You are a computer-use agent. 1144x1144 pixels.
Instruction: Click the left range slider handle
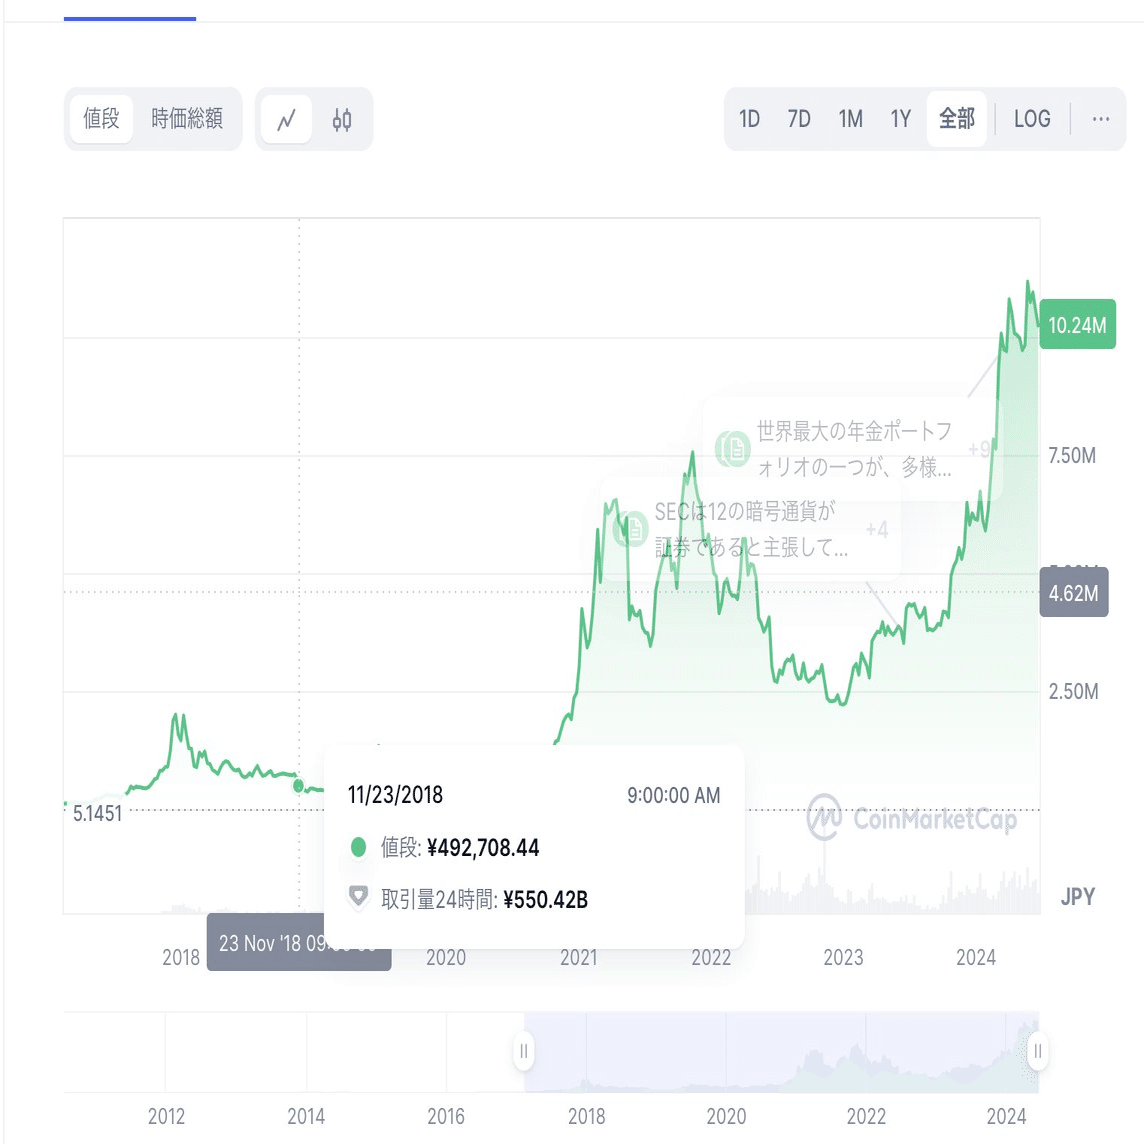tap(524, 1051)
